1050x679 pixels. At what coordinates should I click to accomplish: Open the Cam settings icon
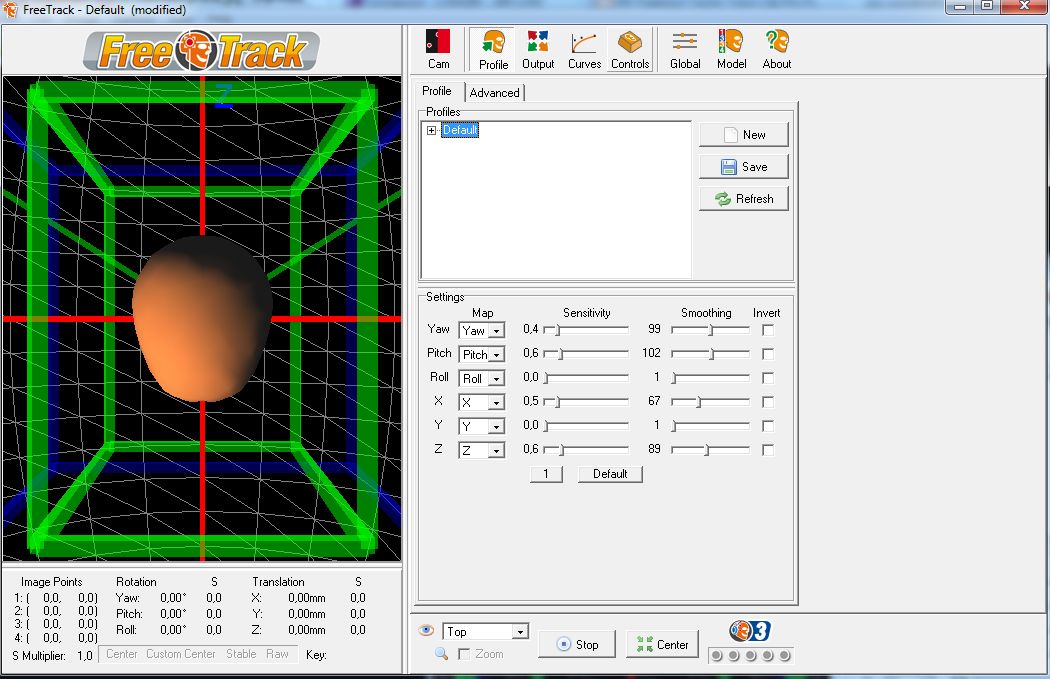(438, 49)
